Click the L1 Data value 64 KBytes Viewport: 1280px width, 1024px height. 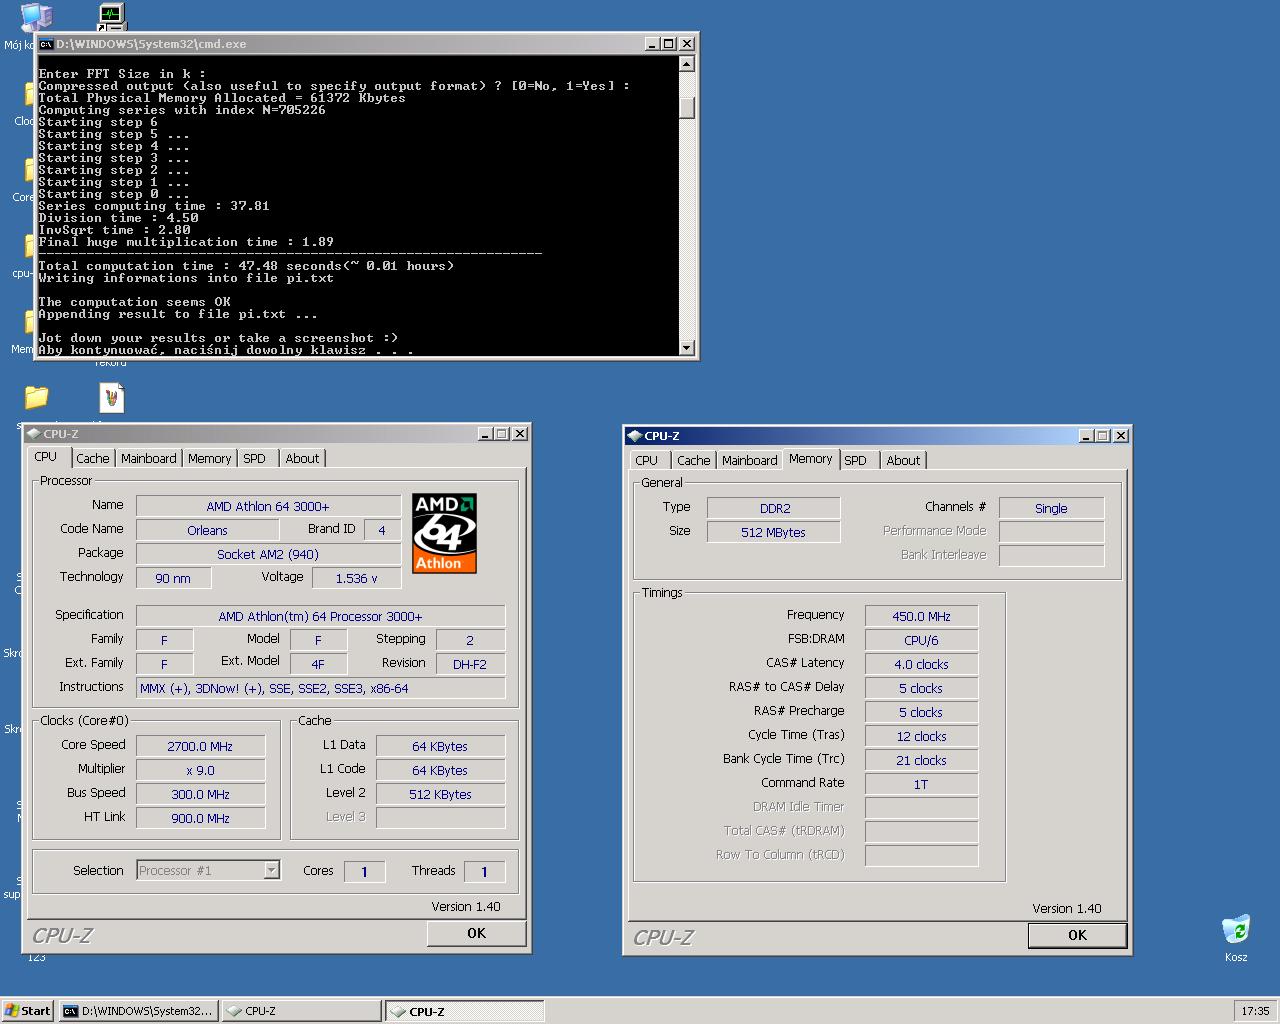pos(440,746)
